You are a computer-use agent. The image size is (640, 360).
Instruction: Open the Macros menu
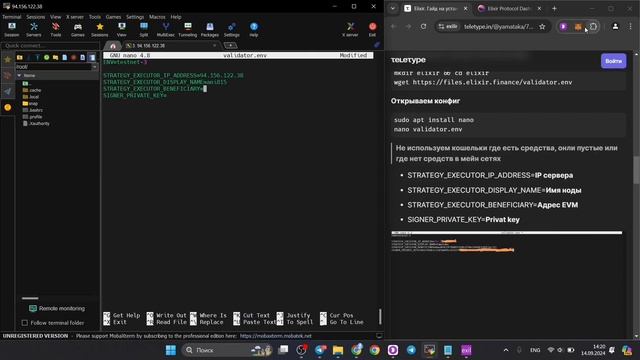(x=157, y=17)
